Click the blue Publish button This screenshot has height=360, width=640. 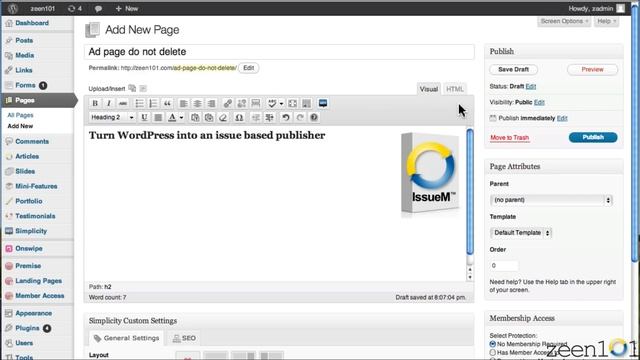pyautogui.click(x=593, y=137)
